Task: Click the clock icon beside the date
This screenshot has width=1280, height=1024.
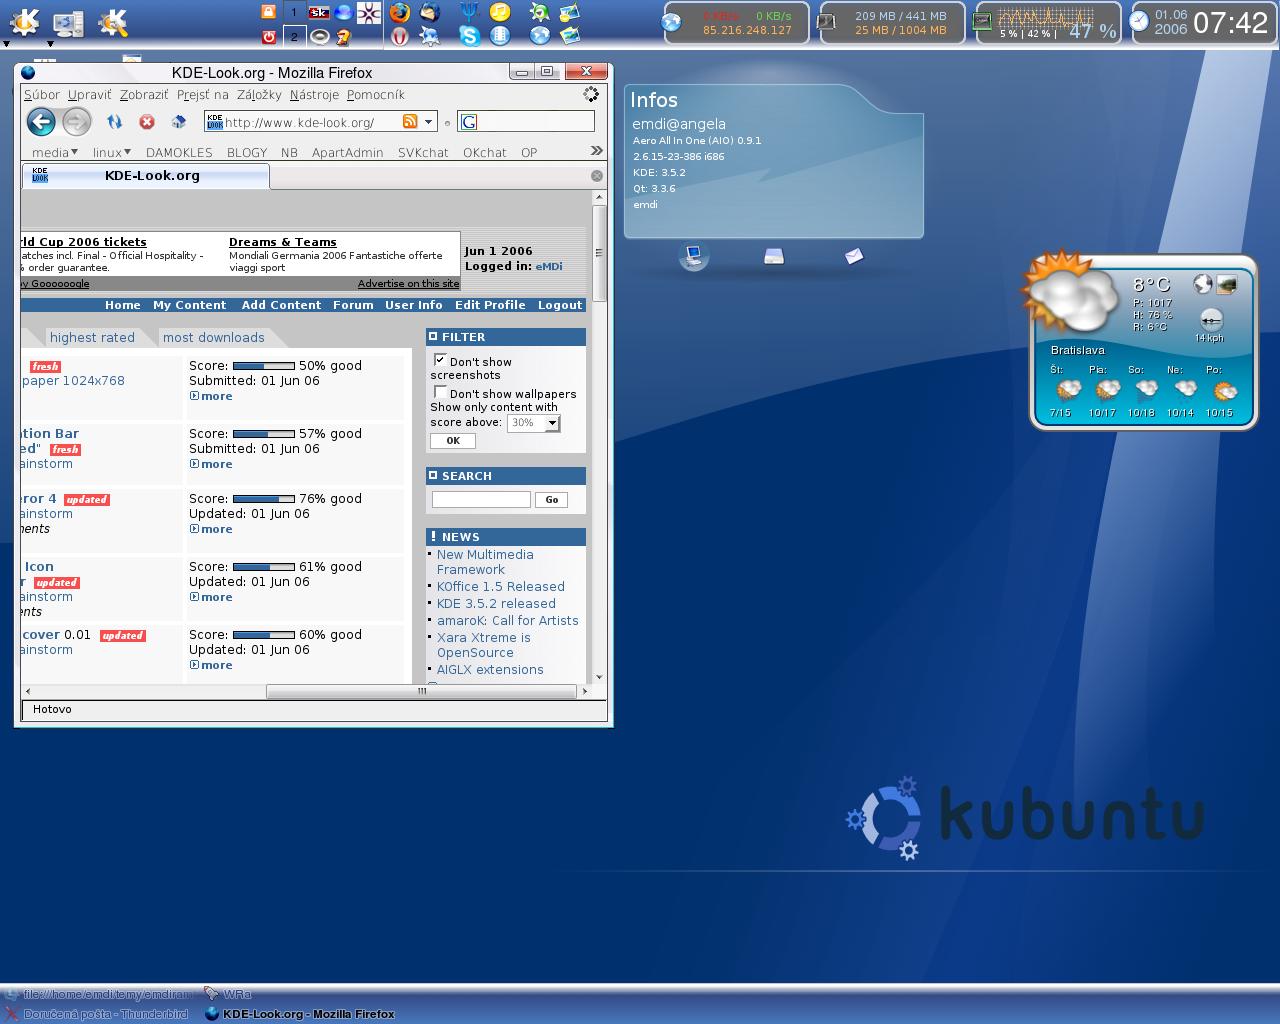Action: (1139, 21)
